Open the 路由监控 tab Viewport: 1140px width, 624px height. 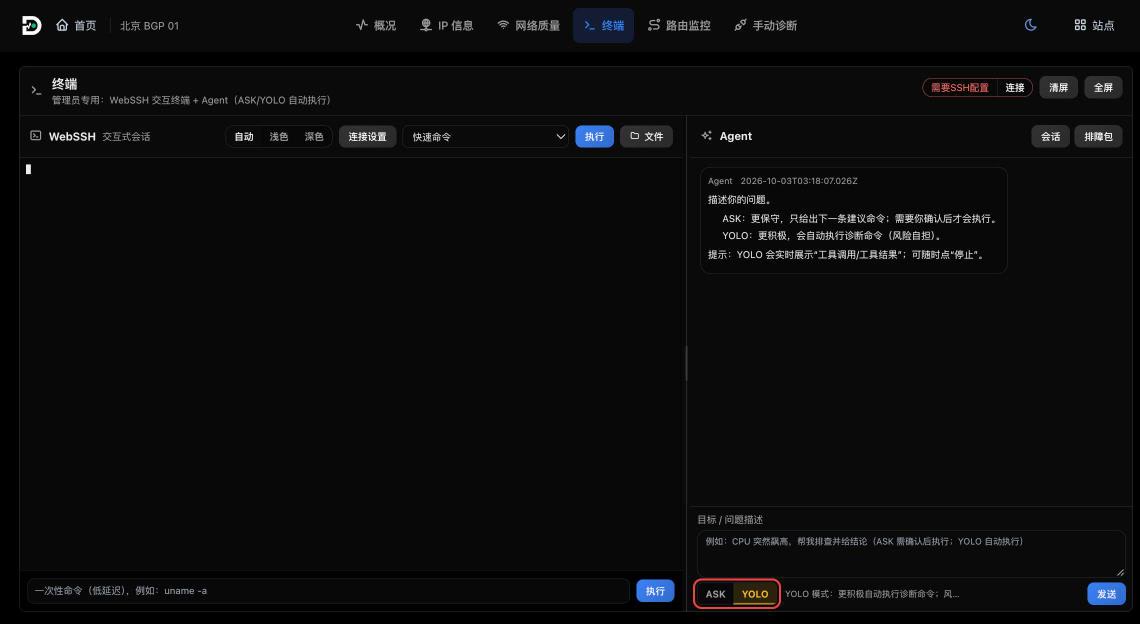click(x=679, y=25)
